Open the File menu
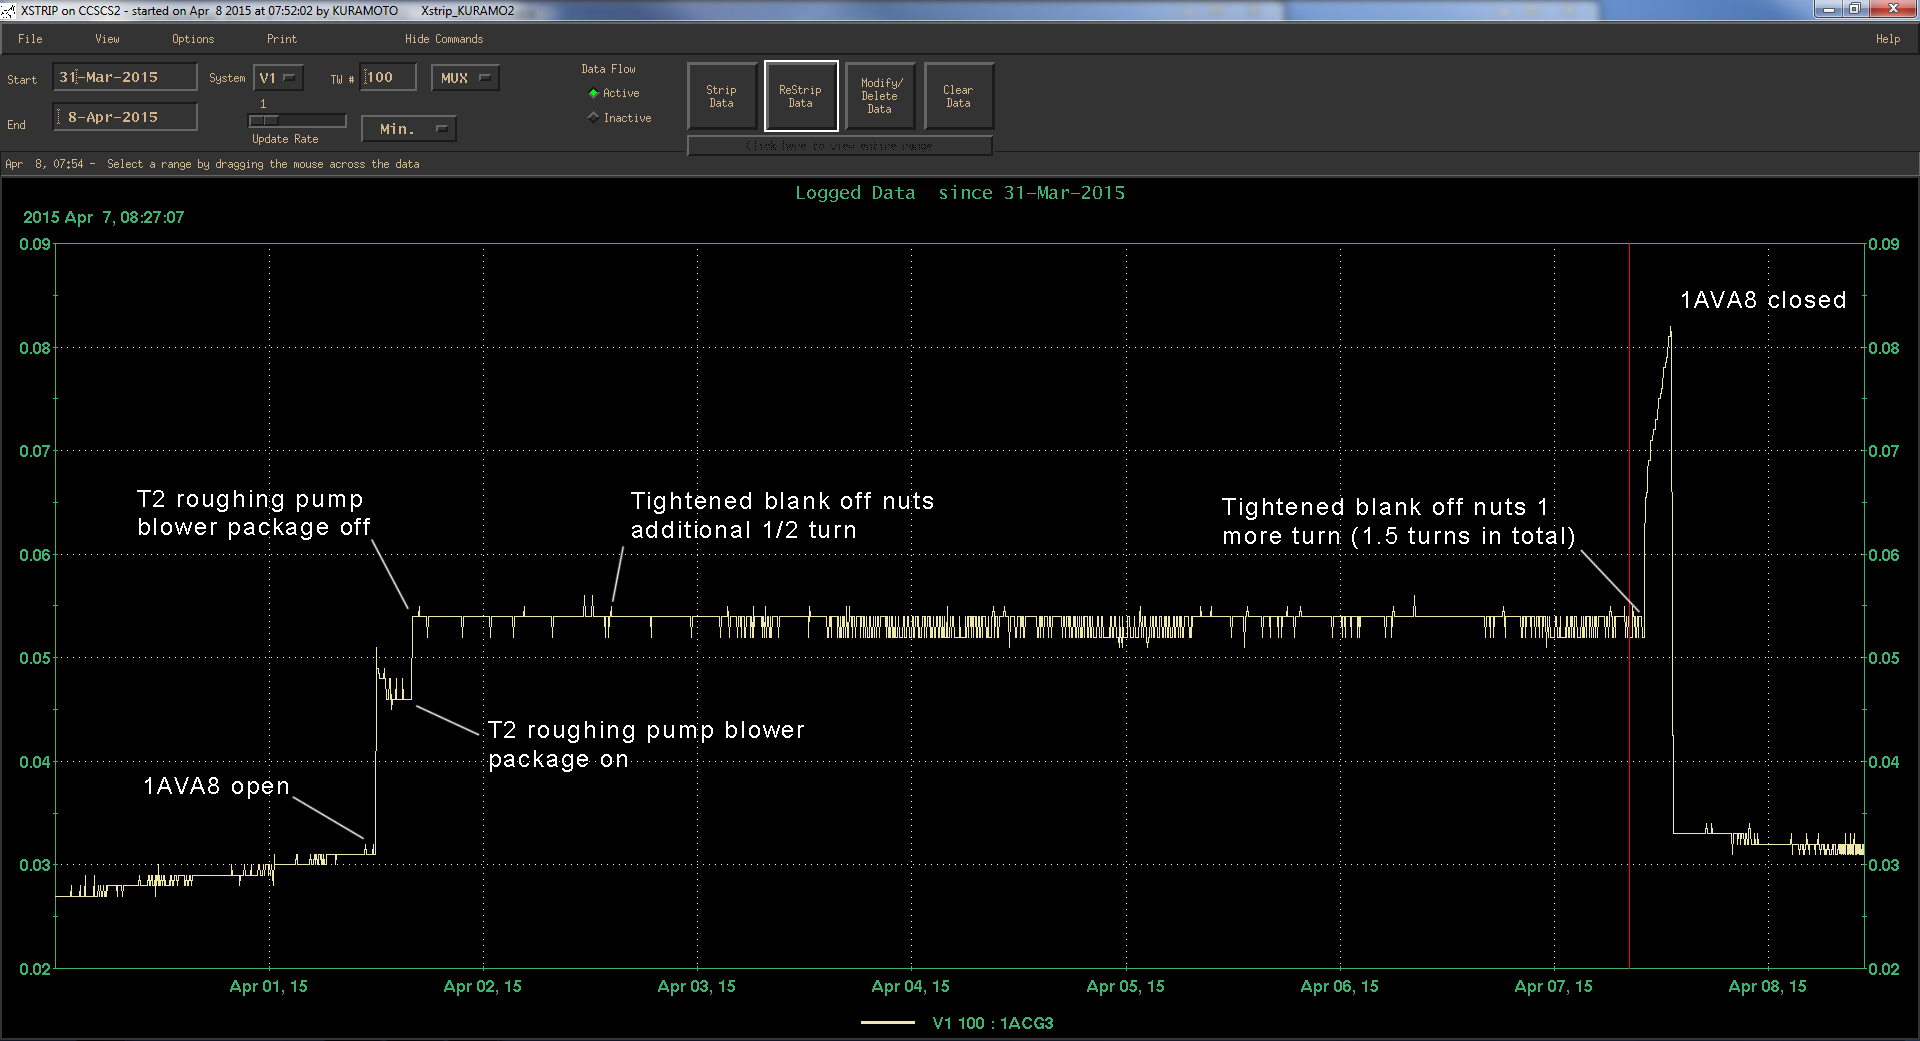1920x1041 pixels. tap(30, 39)
